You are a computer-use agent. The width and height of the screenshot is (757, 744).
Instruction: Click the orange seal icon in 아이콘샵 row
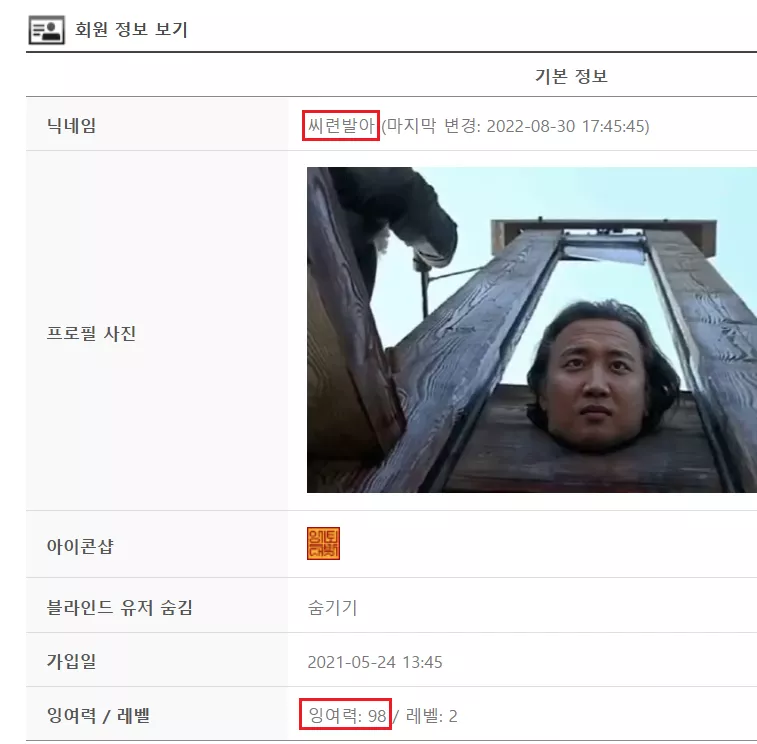(x=323, y=543)
